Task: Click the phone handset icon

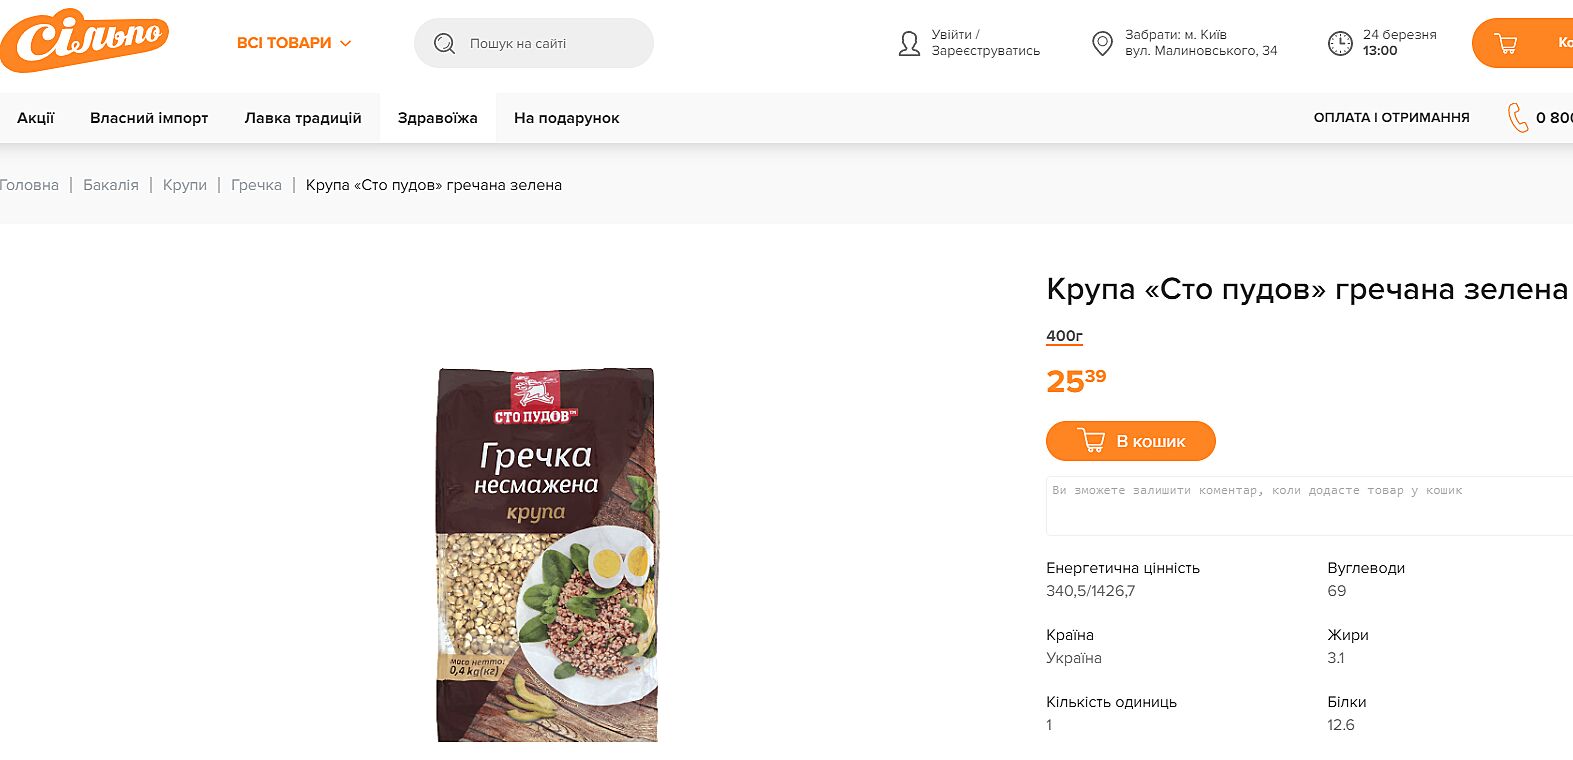Action: [1518, 118]
